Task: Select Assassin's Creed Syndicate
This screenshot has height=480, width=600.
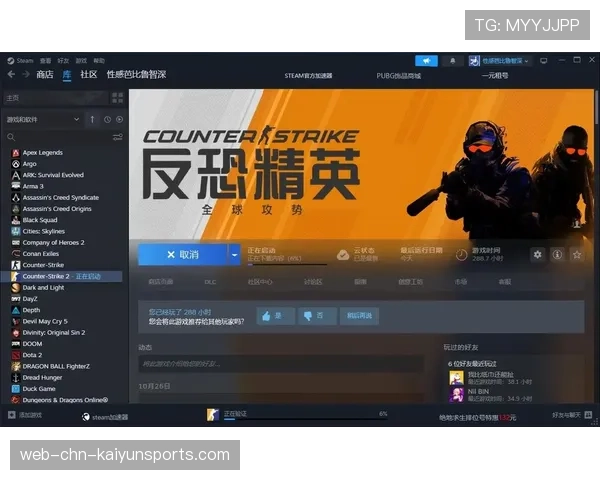Action: pos(61,198)
